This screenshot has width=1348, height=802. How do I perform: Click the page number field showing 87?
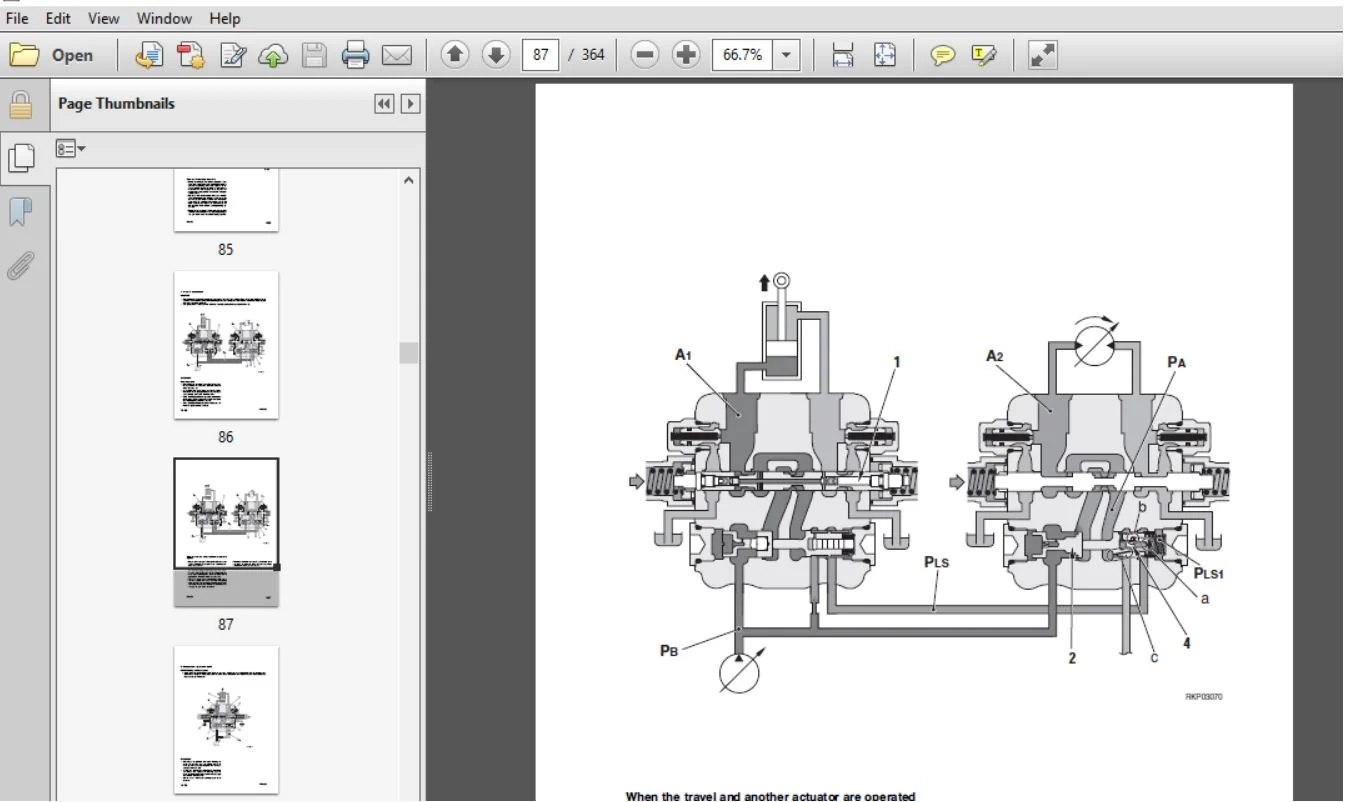(540, 55)
